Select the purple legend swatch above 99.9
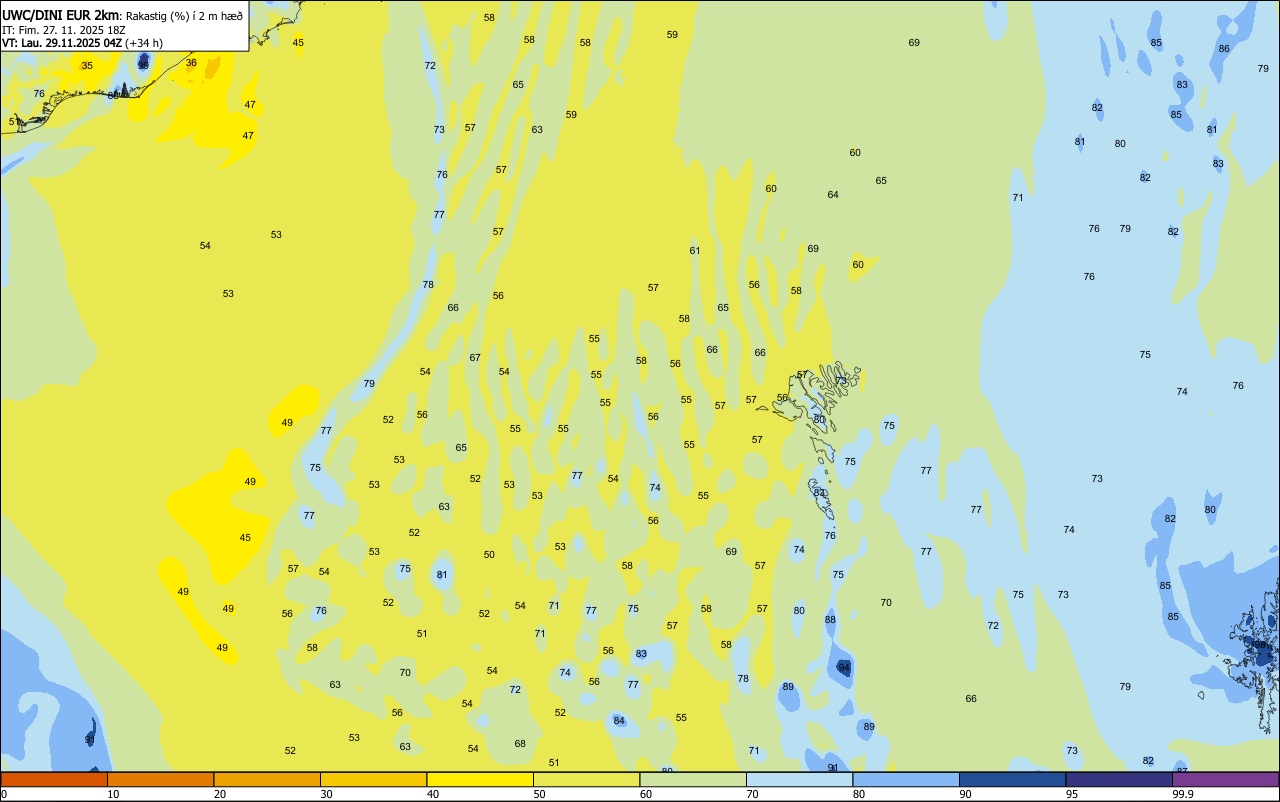Image resolution: width=1280 pixels, height=802 pixels. [1225, 779]
